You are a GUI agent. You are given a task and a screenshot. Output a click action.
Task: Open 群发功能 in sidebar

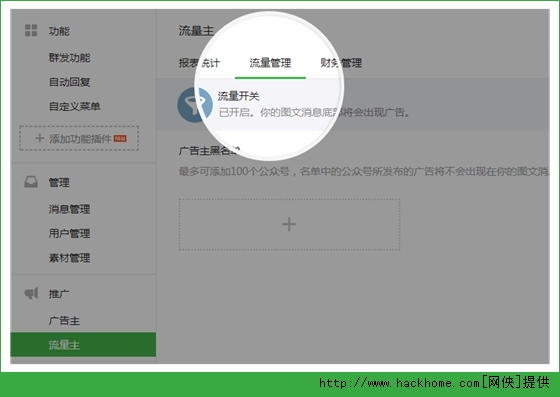click(x=70, y=57)
